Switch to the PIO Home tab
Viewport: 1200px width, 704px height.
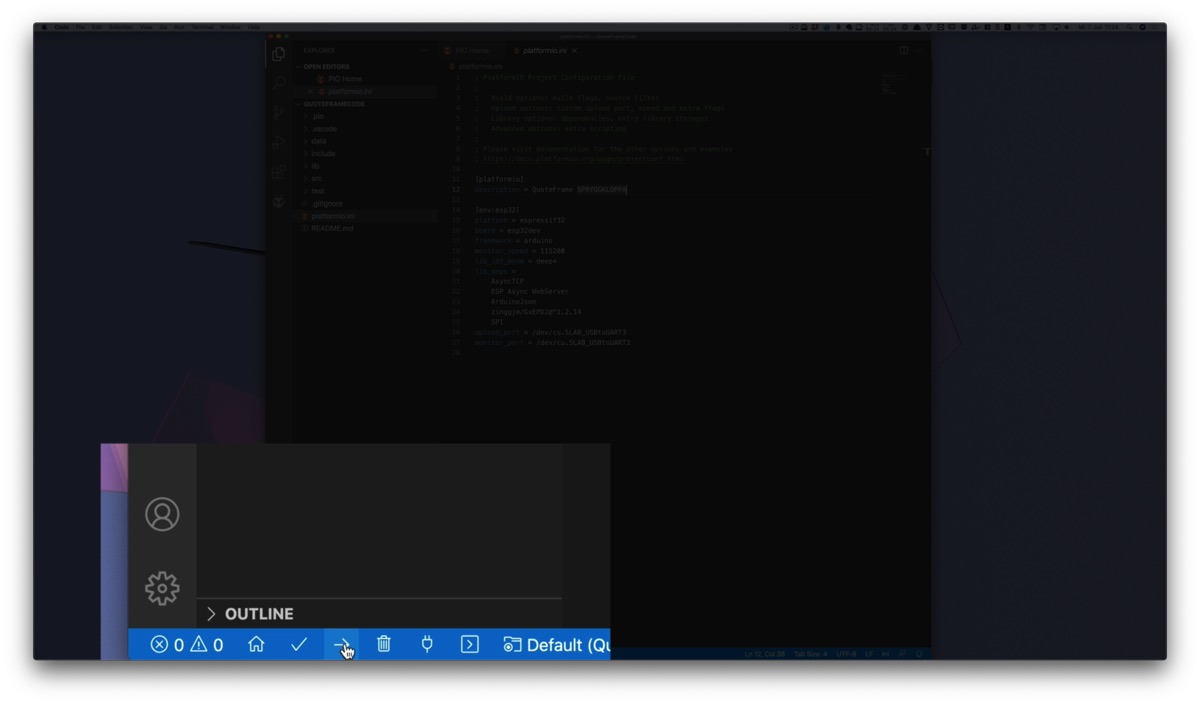(x=472, y=50)
